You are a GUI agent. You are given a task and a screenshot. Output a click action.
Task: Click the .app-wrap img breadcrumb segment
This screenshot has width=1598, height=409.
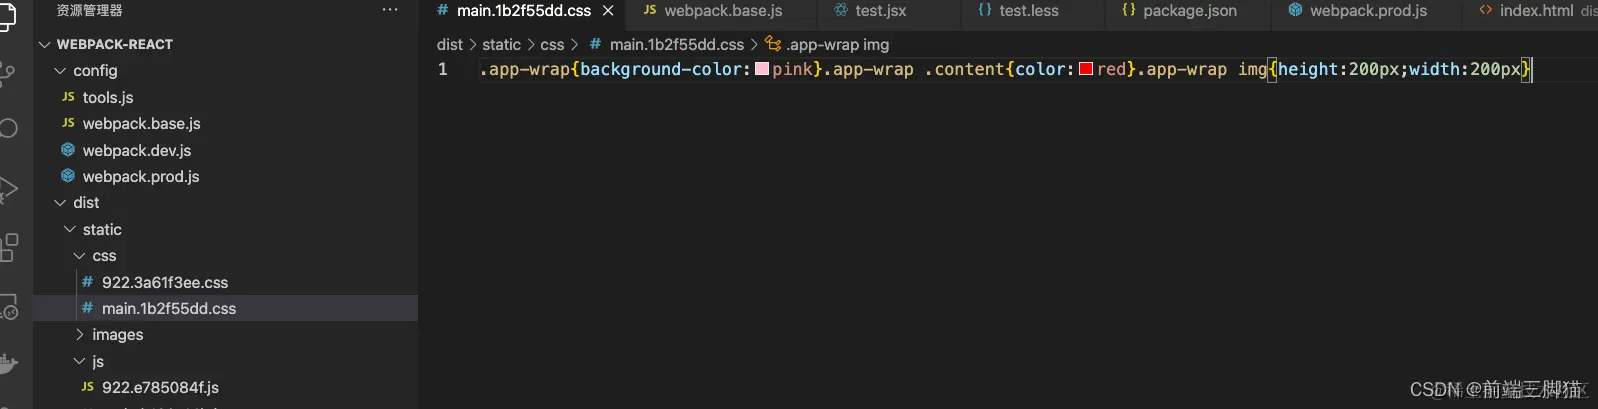pyautogui.click(x=837, y=44)
